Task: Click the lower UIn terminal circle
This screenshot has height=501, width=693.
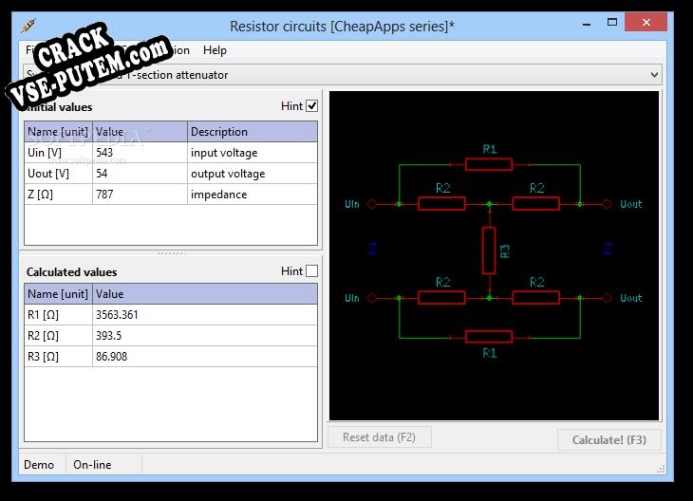Action: pos(372,298)
